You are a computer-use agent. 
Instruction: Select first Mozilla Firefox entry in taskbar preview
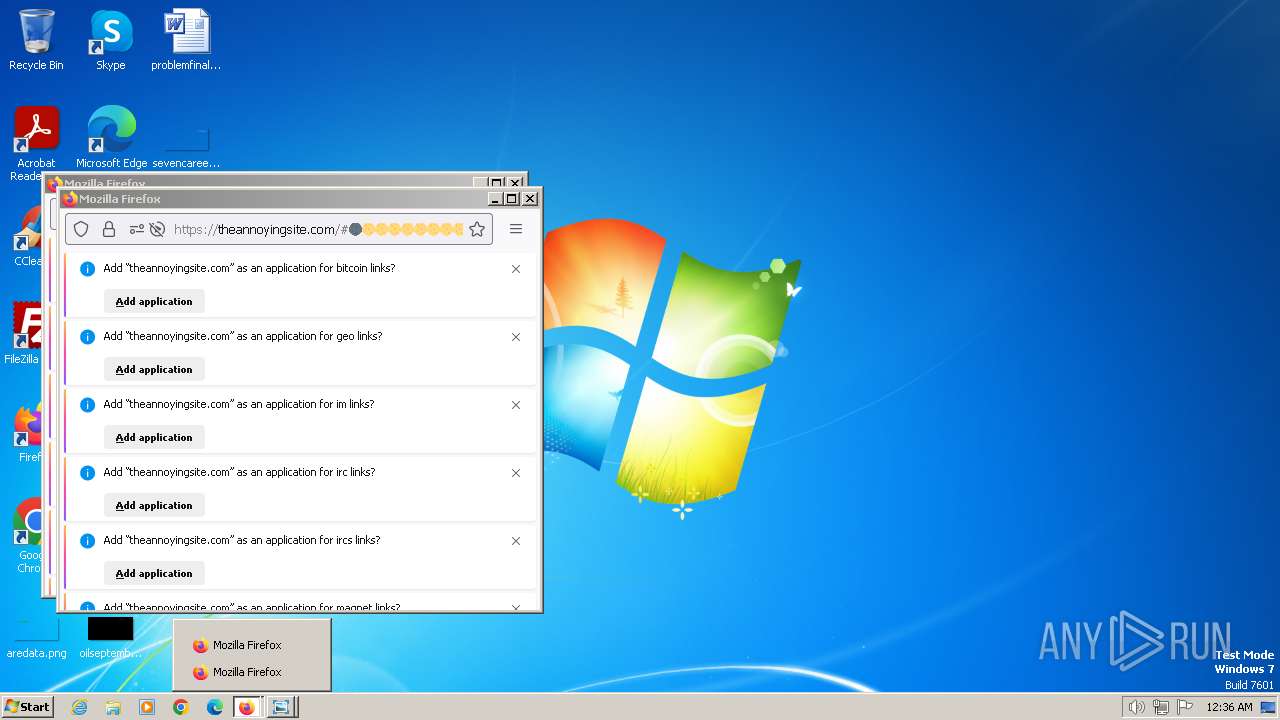tap(252, 645)
